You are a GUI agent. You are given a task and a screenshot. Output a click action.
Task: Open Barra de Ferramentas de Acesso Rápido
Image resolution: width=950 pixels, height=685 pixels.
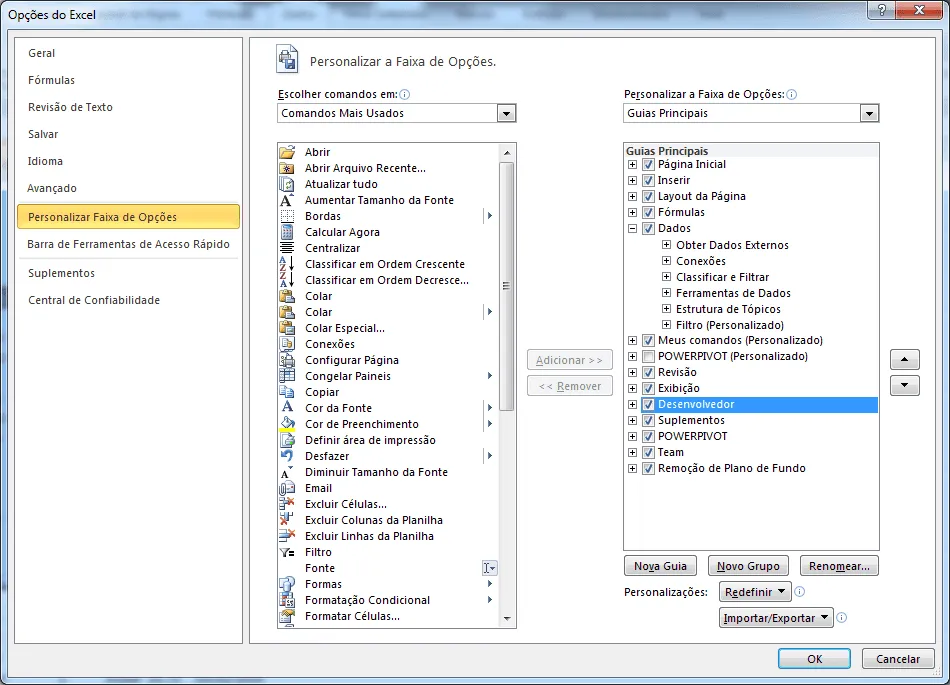point(128,244)
